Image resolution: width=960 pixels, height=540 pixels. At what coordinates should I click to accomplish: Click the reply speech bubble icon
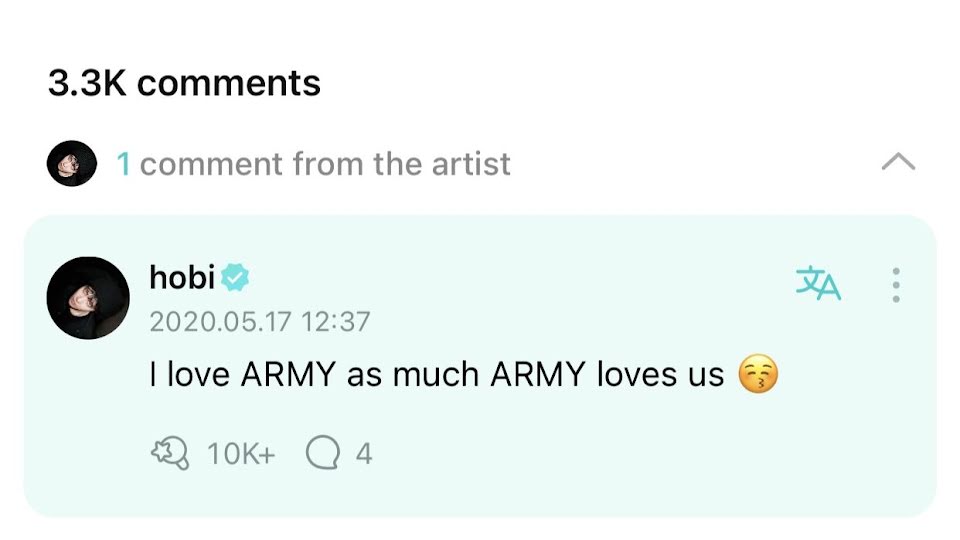pyautogui.click(x=322, y=454)
